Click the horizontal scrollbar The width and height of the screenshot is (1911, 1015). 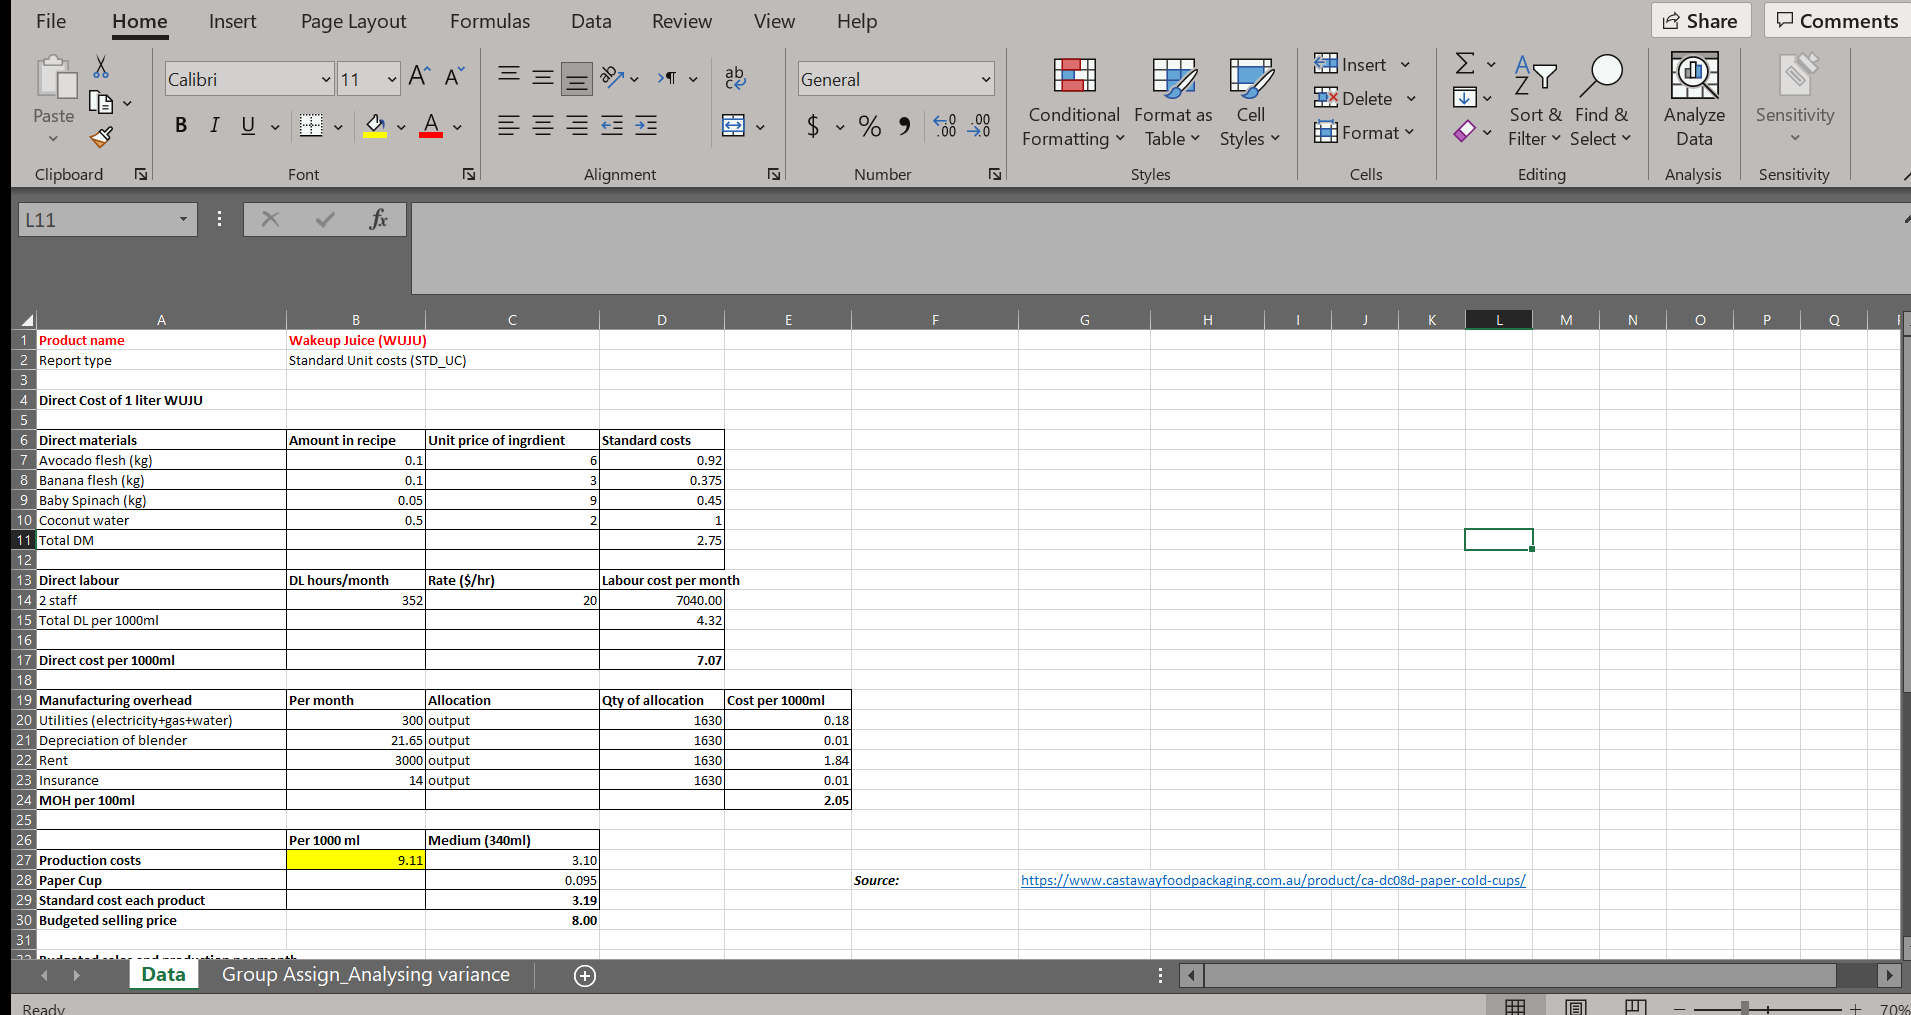click(x=1521, y=975)
